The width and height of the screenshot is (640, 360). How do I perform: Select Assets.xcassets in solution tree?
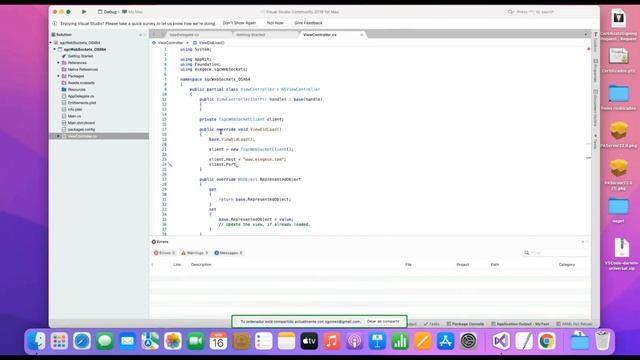click(x=81, y=83)
